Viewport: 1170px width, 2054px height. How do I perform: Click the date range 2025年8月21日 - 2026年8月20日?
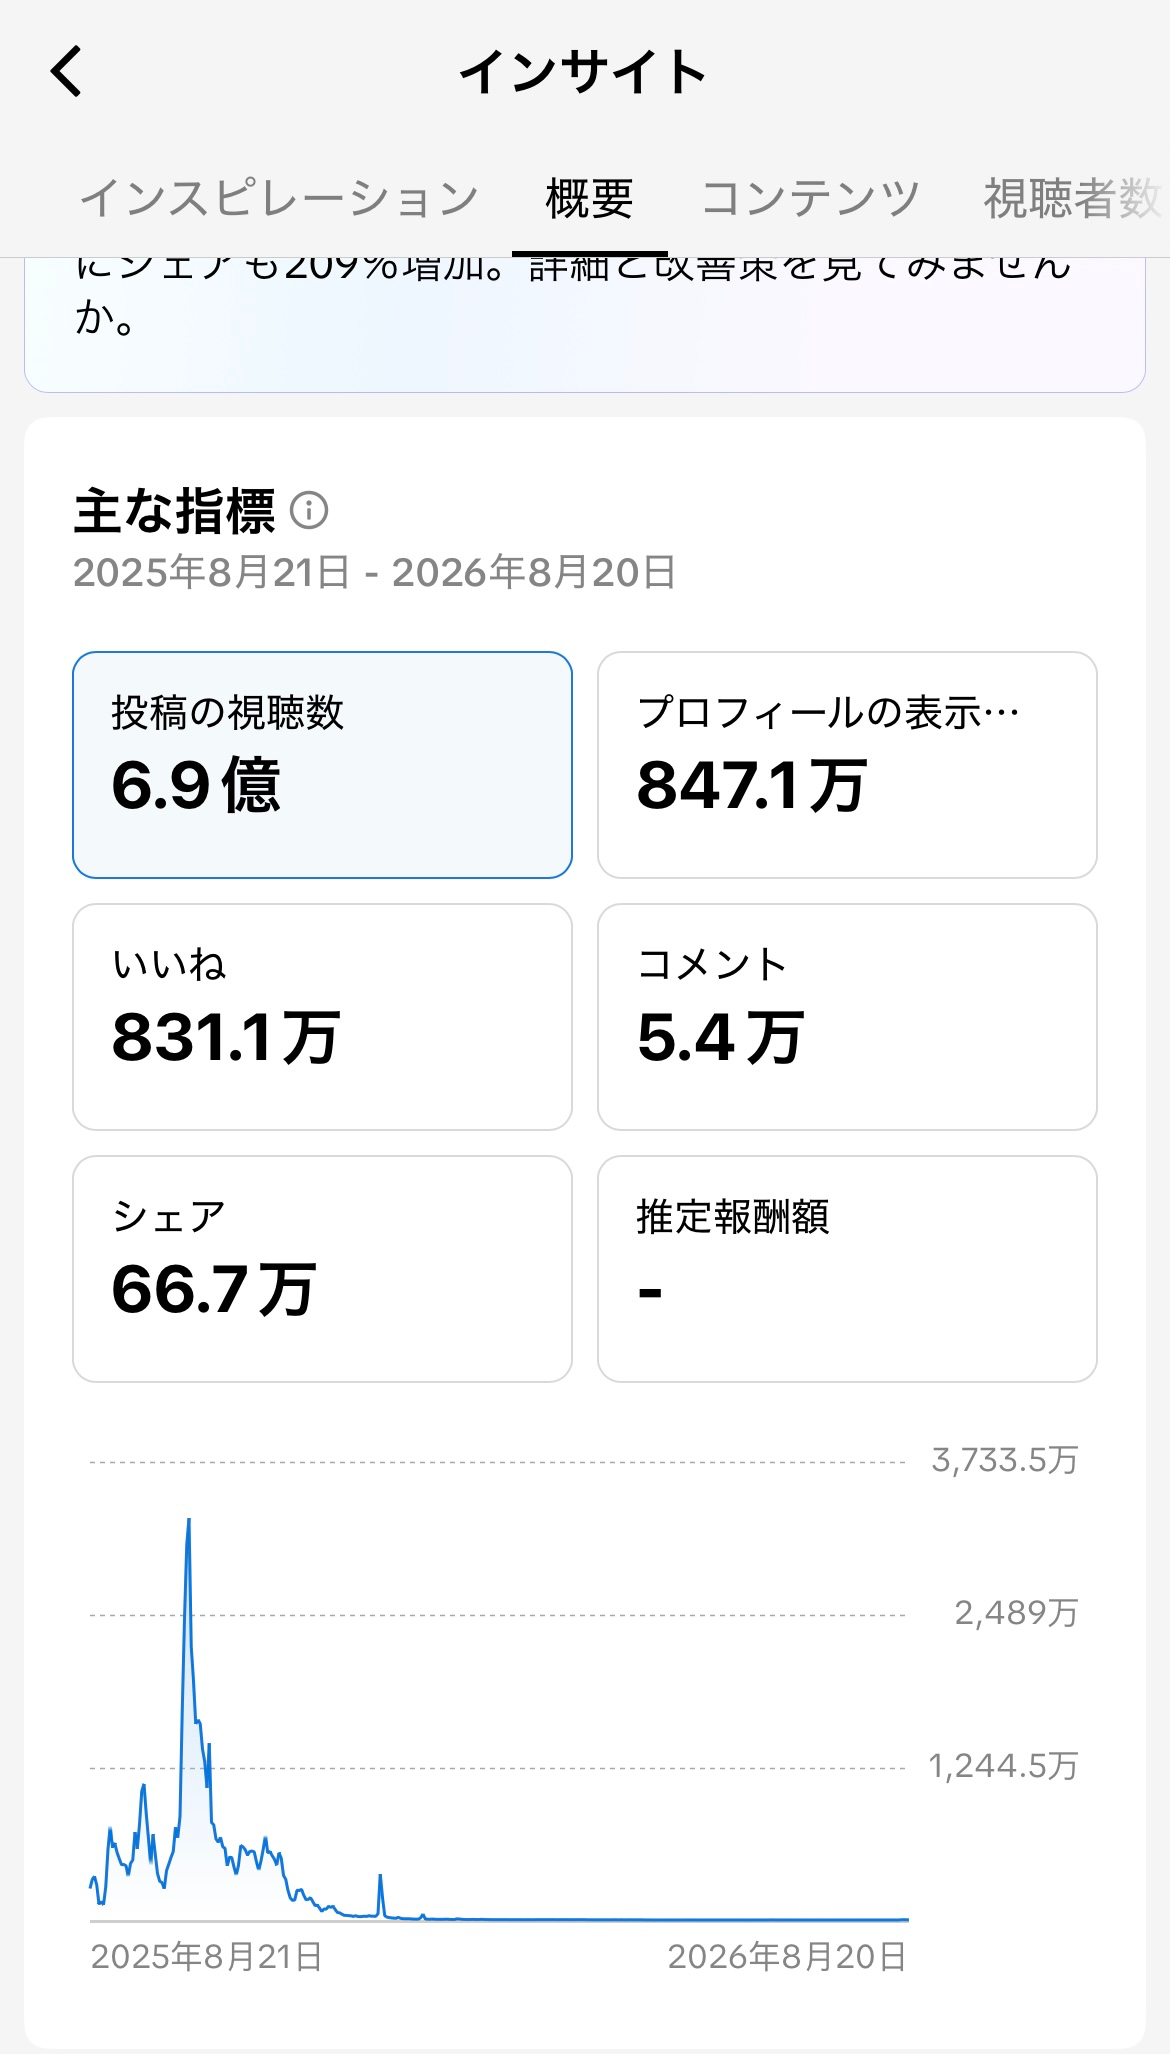click(375, 572)
